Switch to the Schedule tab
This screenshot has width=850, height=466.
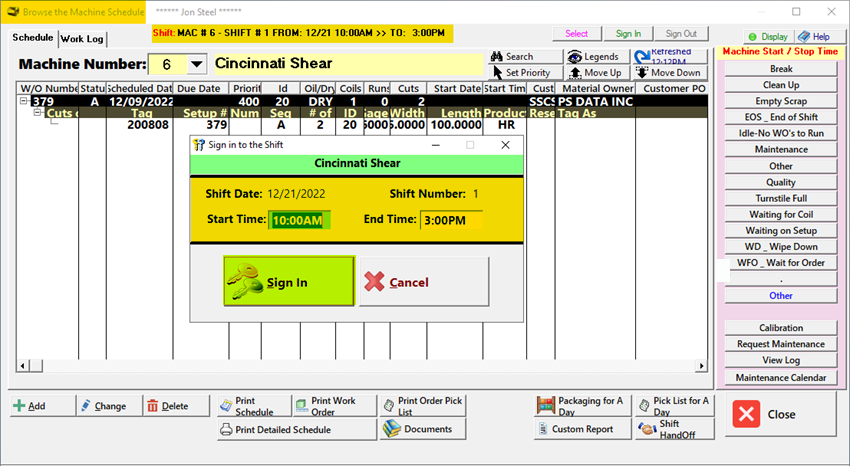click(x=33, y=37)
